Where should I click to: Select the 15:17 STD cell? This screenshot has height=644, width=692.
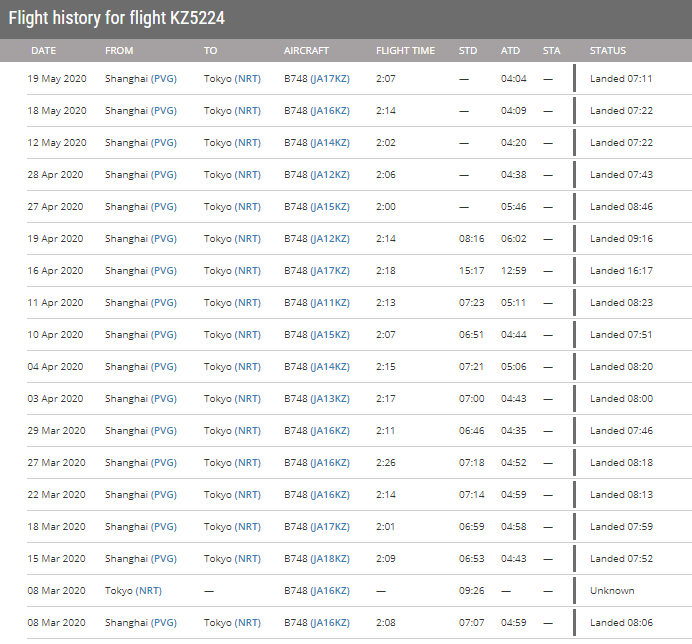tap(471, 271)
